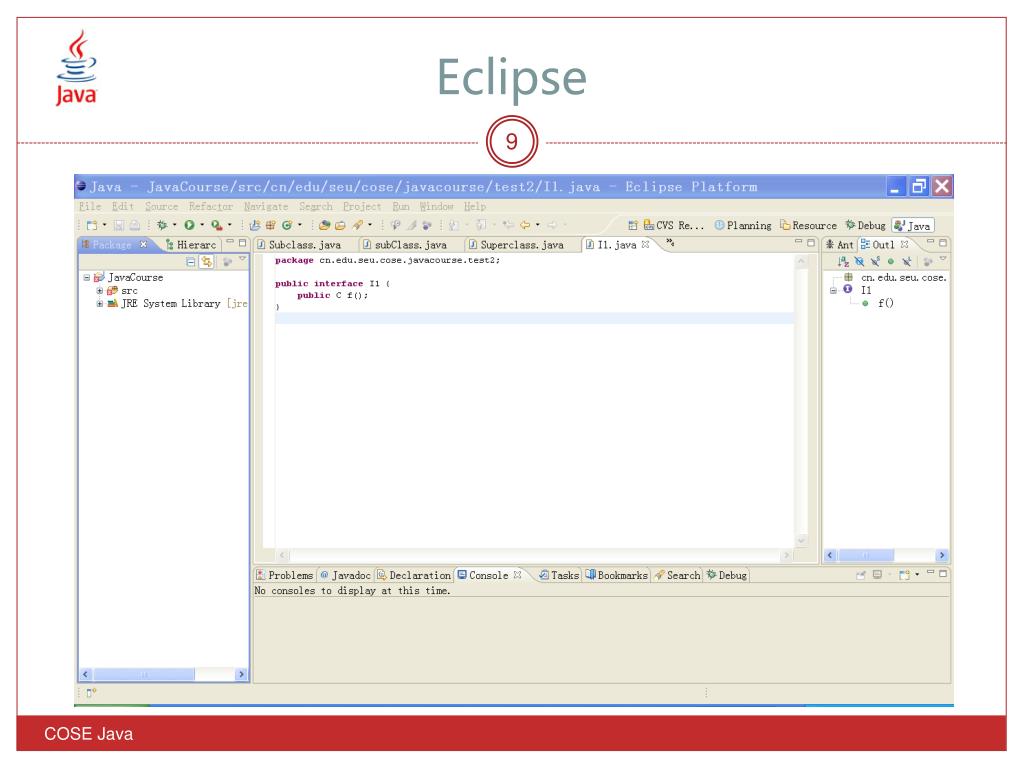Toggle Link with Editor in Package Explorer
Image resolution: width=1024 pixels, height=768 pixels.
tap(206, 262)
